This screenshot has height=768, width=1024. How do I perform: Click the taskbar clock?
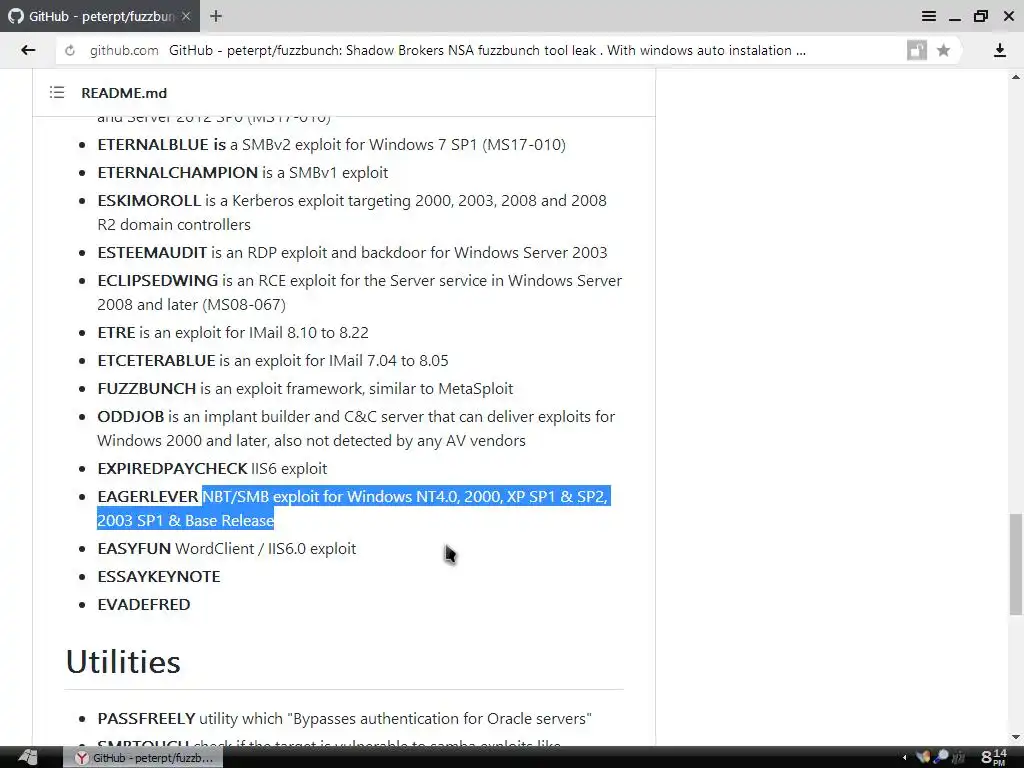tap(993, 758)
